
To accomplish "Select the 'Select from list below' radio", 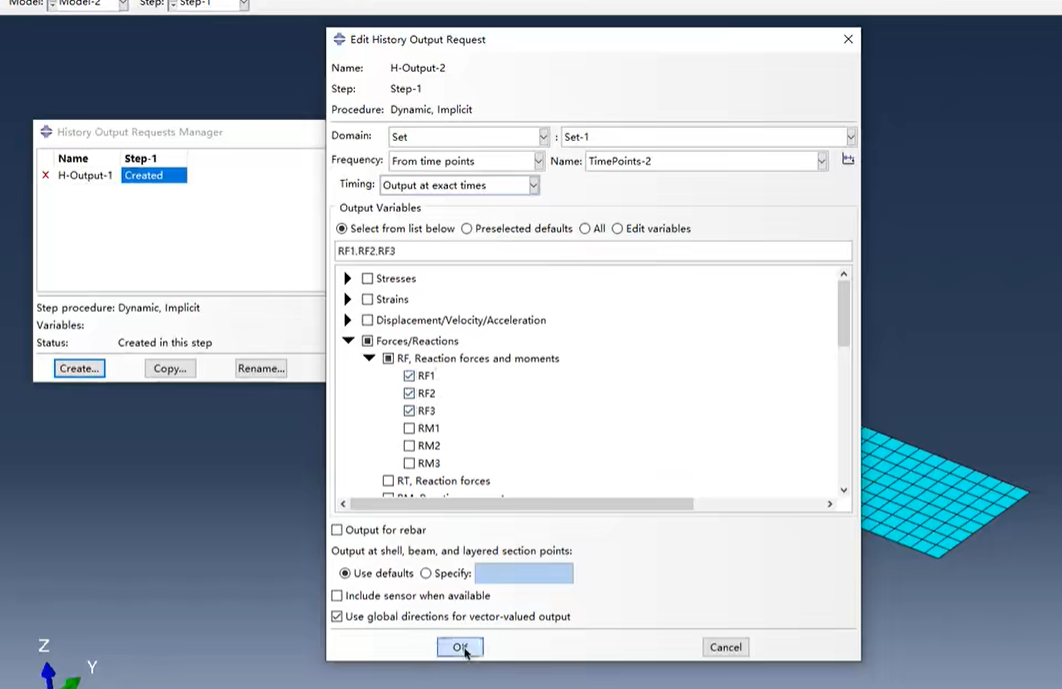I will click(341, 229).
